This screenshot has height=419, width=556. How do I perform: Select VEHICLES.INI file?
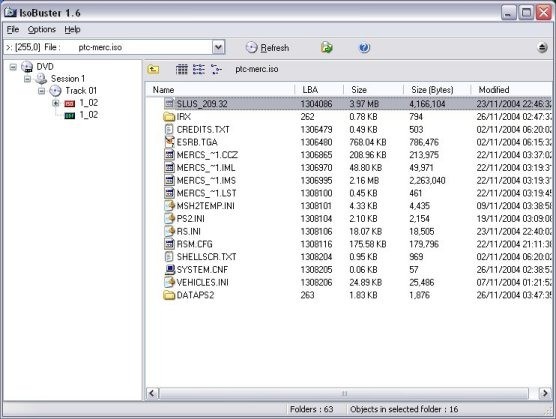pyautogui.click(x=203, y=283)
